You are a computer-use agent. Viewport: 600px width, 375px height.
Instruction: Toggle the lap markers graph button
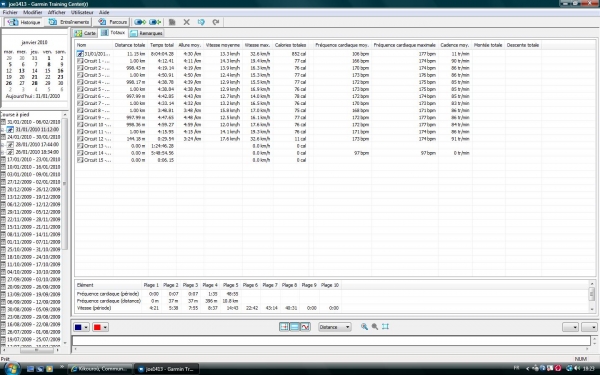pyautogui.click(x=284, y=327)
